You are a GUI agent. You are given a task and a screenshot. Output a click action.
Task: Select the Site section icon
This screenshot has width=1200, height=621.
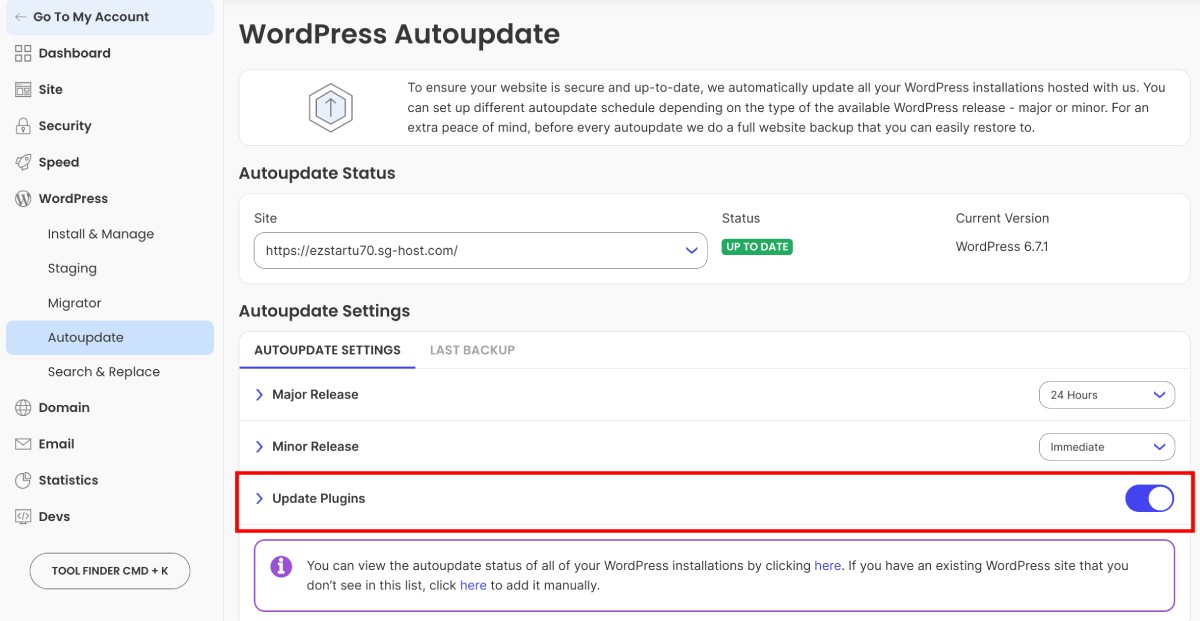click(x=22, y=89)
